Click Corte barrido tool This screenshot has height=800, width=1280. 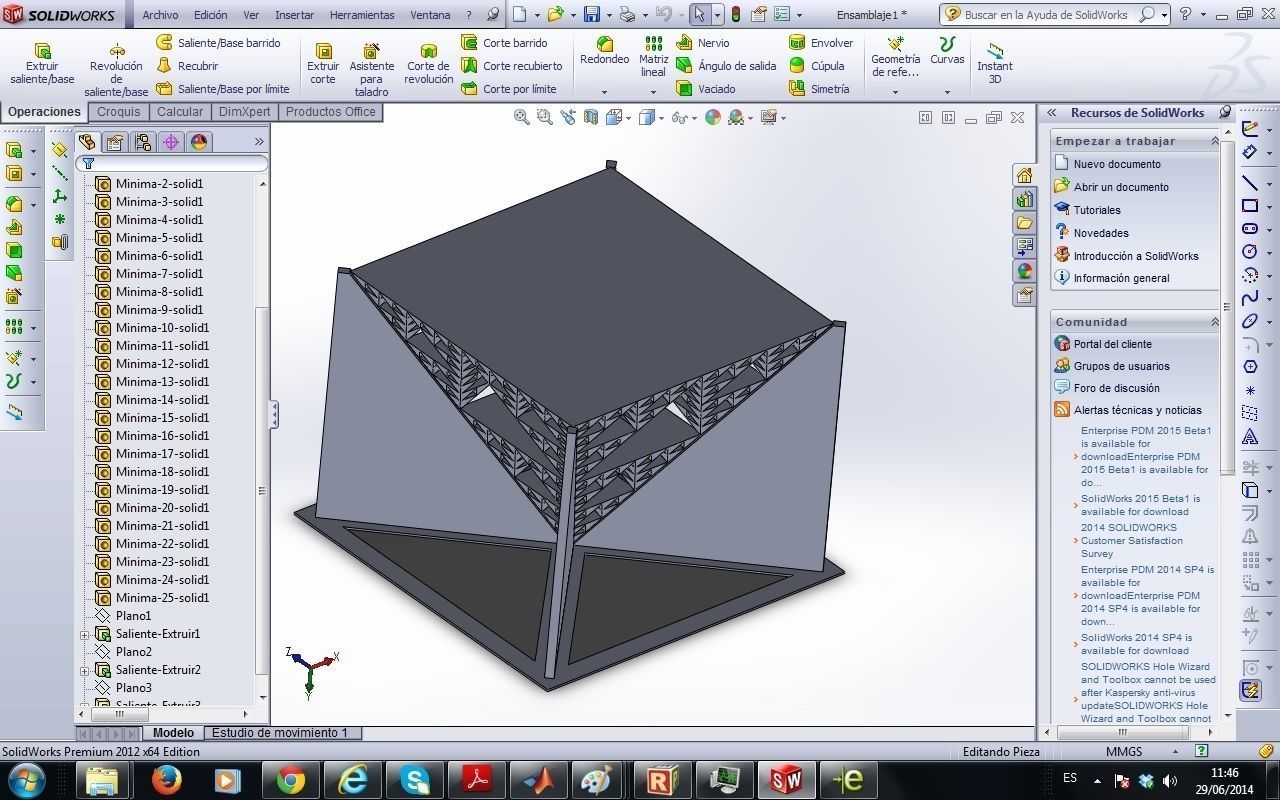tap(504, 43)
